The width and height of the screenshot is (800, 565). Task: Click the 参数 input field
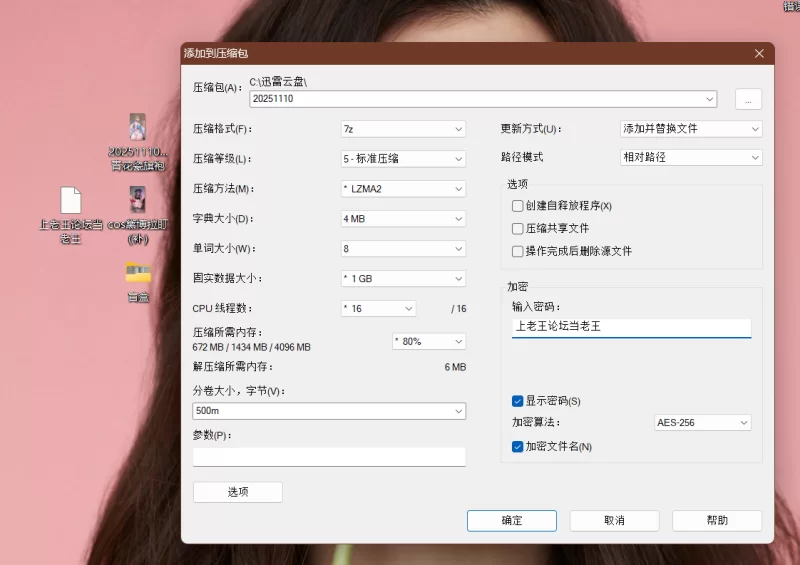coord(329,457)
